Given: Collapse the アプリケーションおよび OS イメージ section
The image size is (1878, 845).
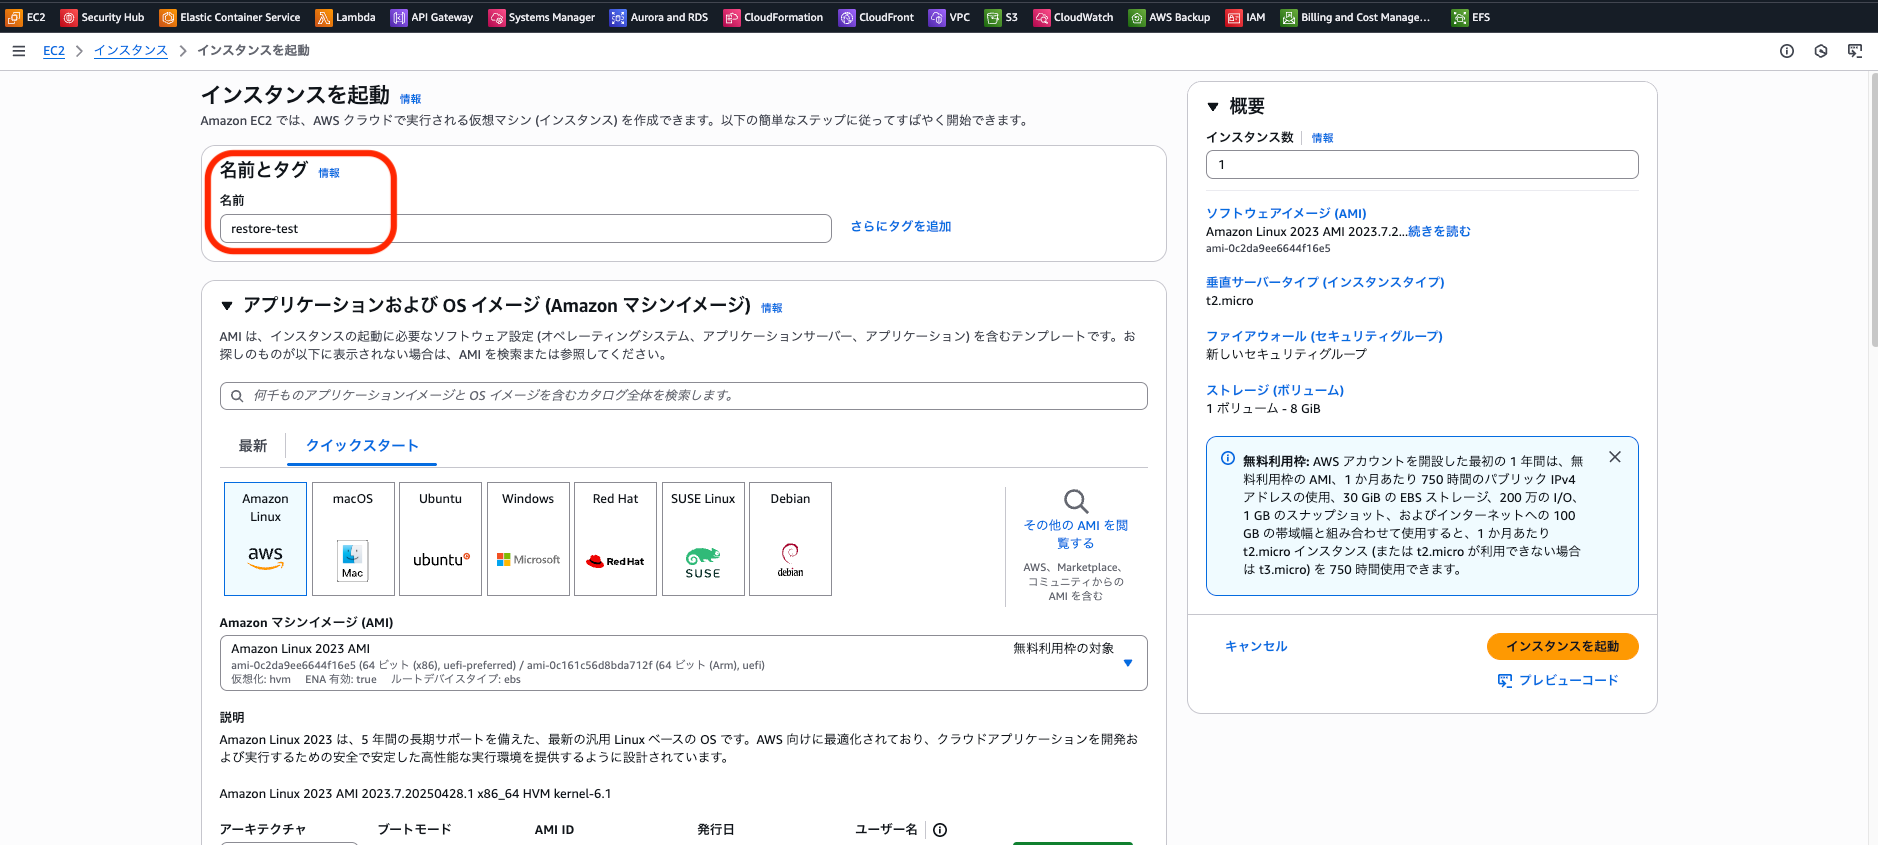Looking at the screenshot, I should pos(227,306).
